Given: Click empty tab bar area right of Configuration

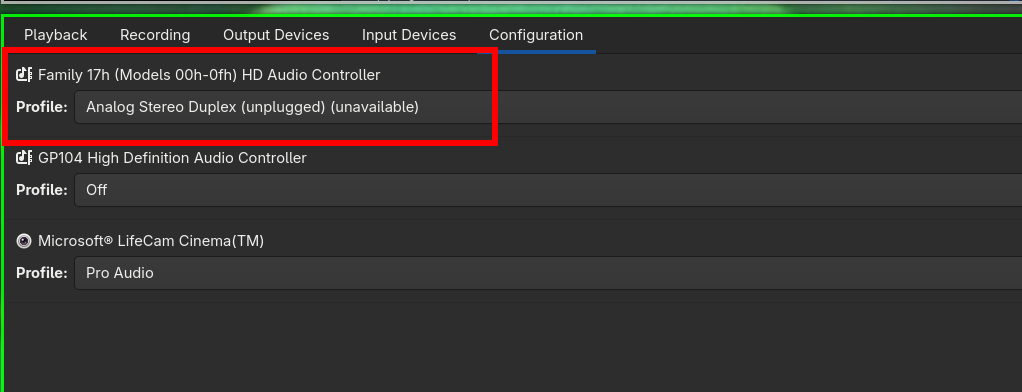Looking at the screenshot, I should (x=808, y=35).
